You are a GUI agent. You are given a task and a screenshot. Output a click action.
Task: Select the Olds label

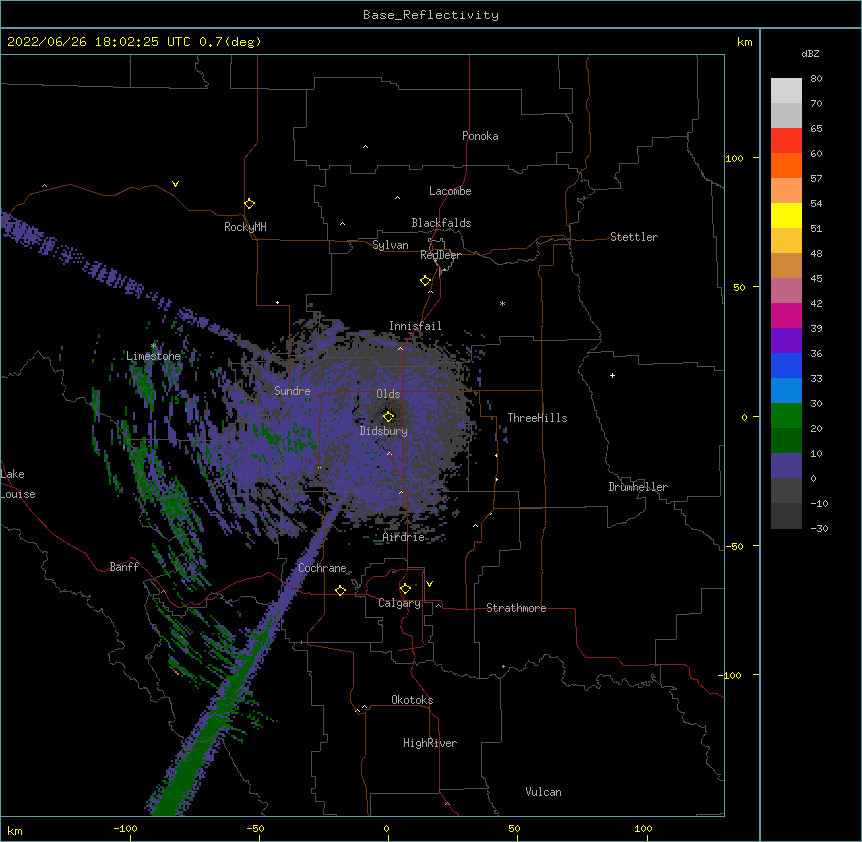(x=388, y=394)
